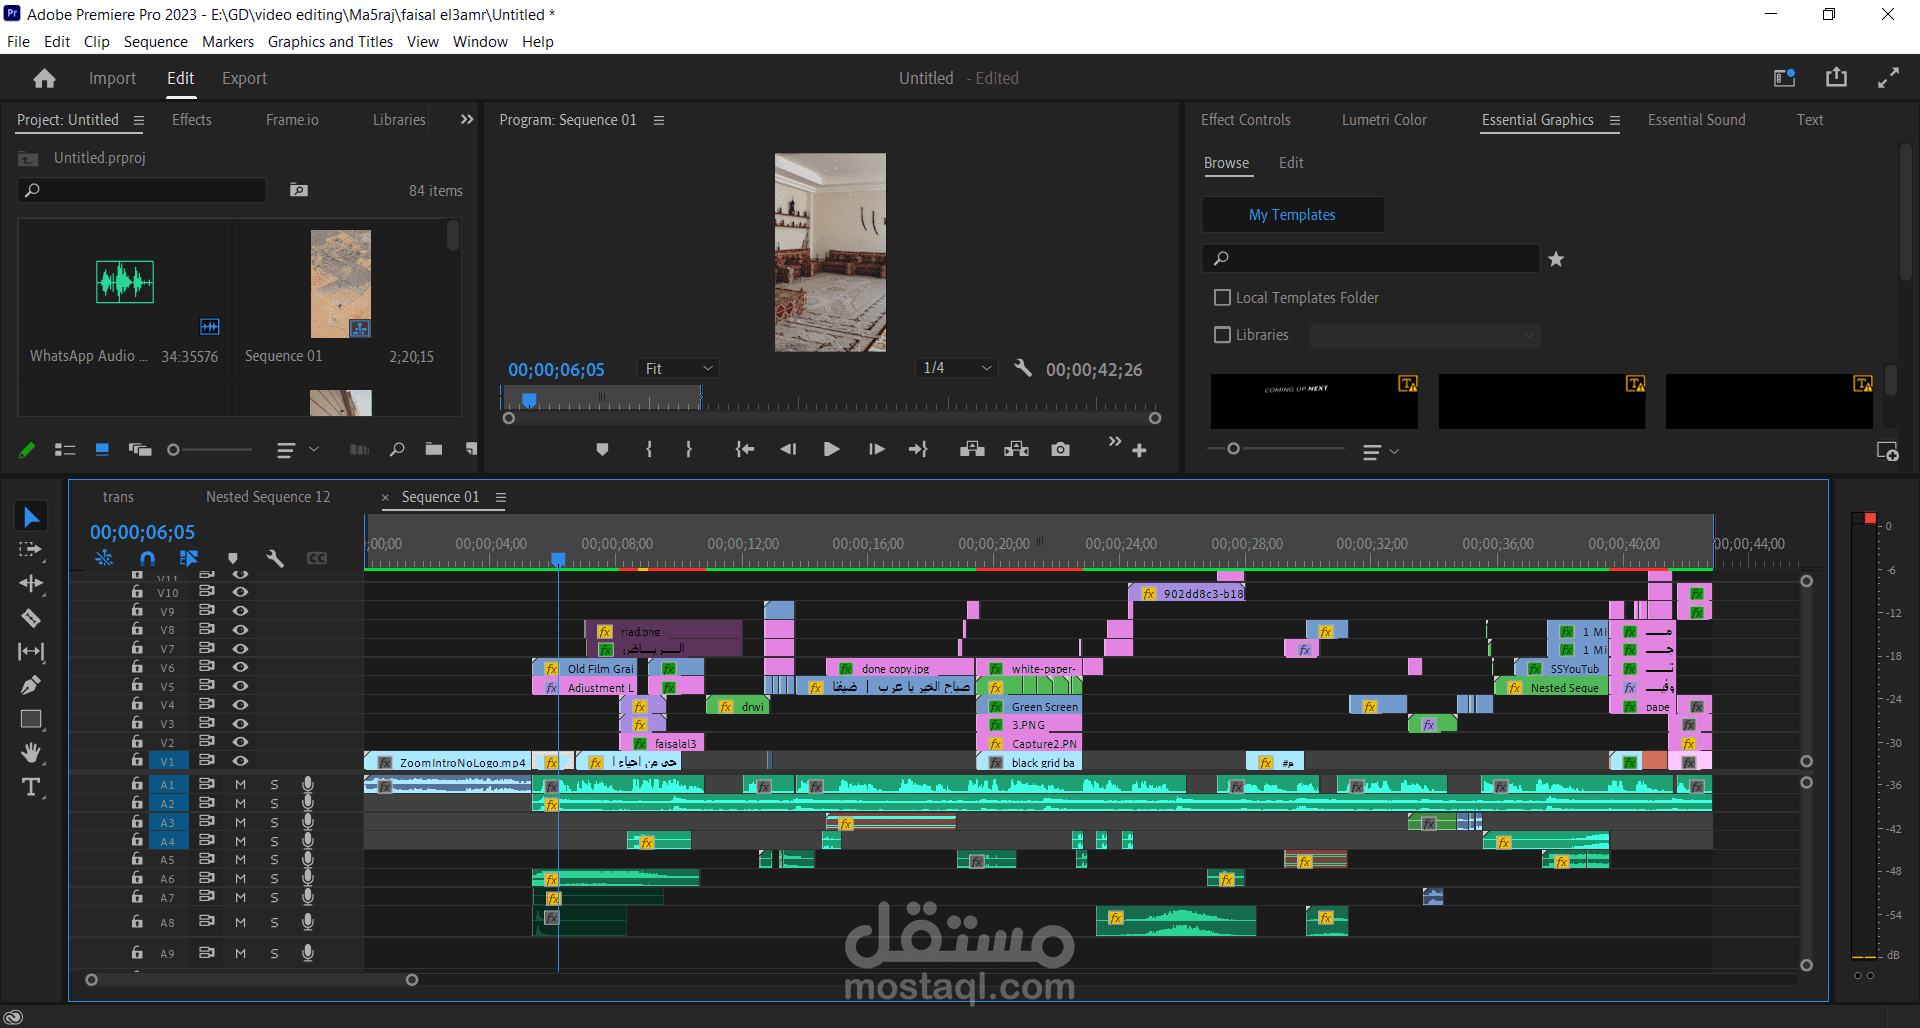Click the Export Frame camera icon
1920x1028 pixels.
coord(1060,450)
